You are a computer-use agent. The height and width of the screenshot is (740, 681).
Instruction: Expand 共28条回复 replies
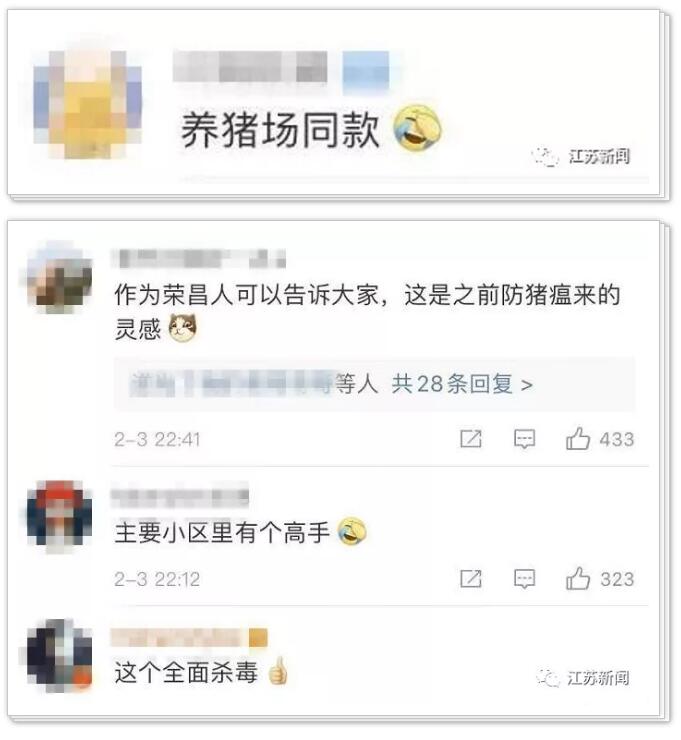point(462,384)
